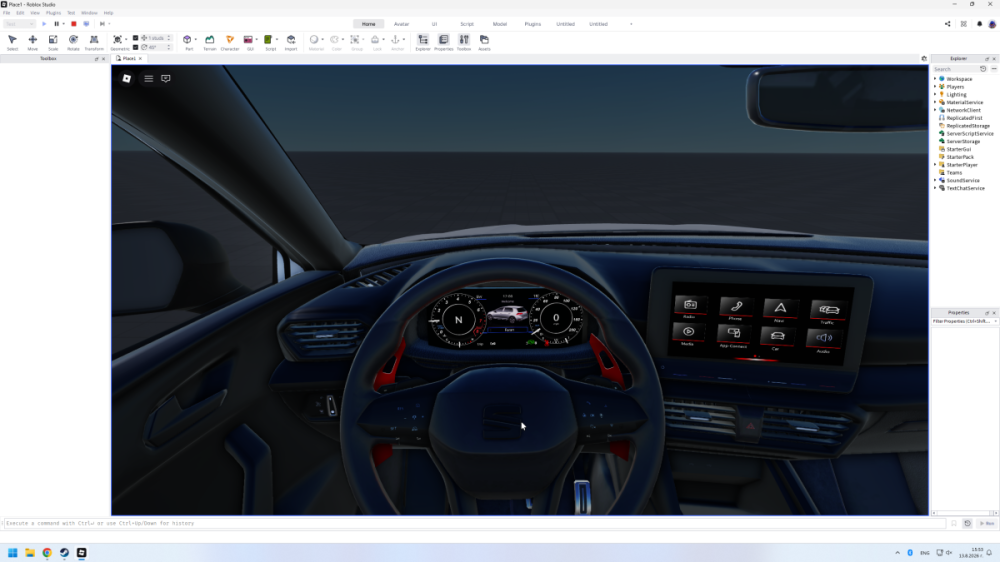The image size is (1000, 562).
Task: Click the Script insert icon
Action: [268, 40]
